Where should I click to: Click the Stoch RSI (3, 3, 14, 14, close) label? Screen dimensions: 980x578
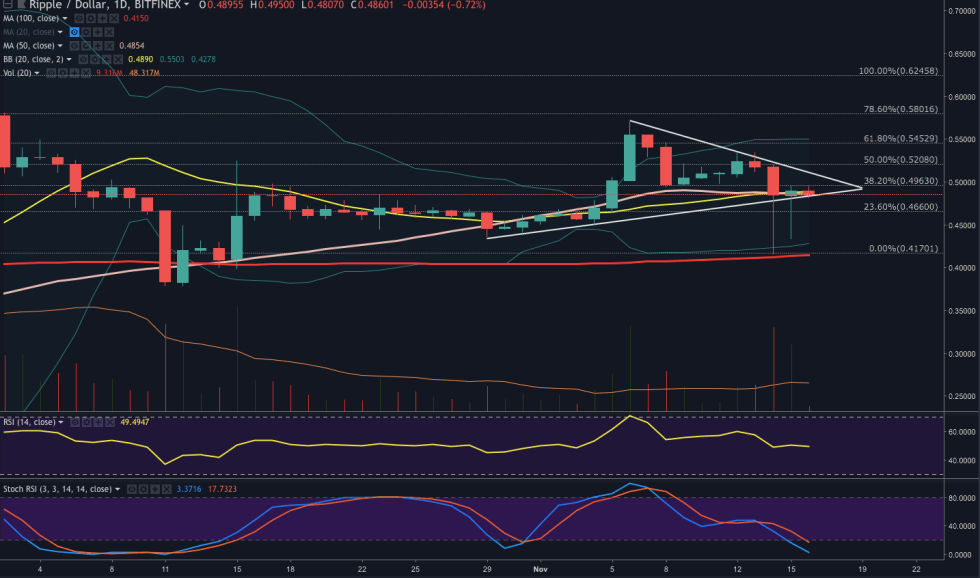point(57,489)
